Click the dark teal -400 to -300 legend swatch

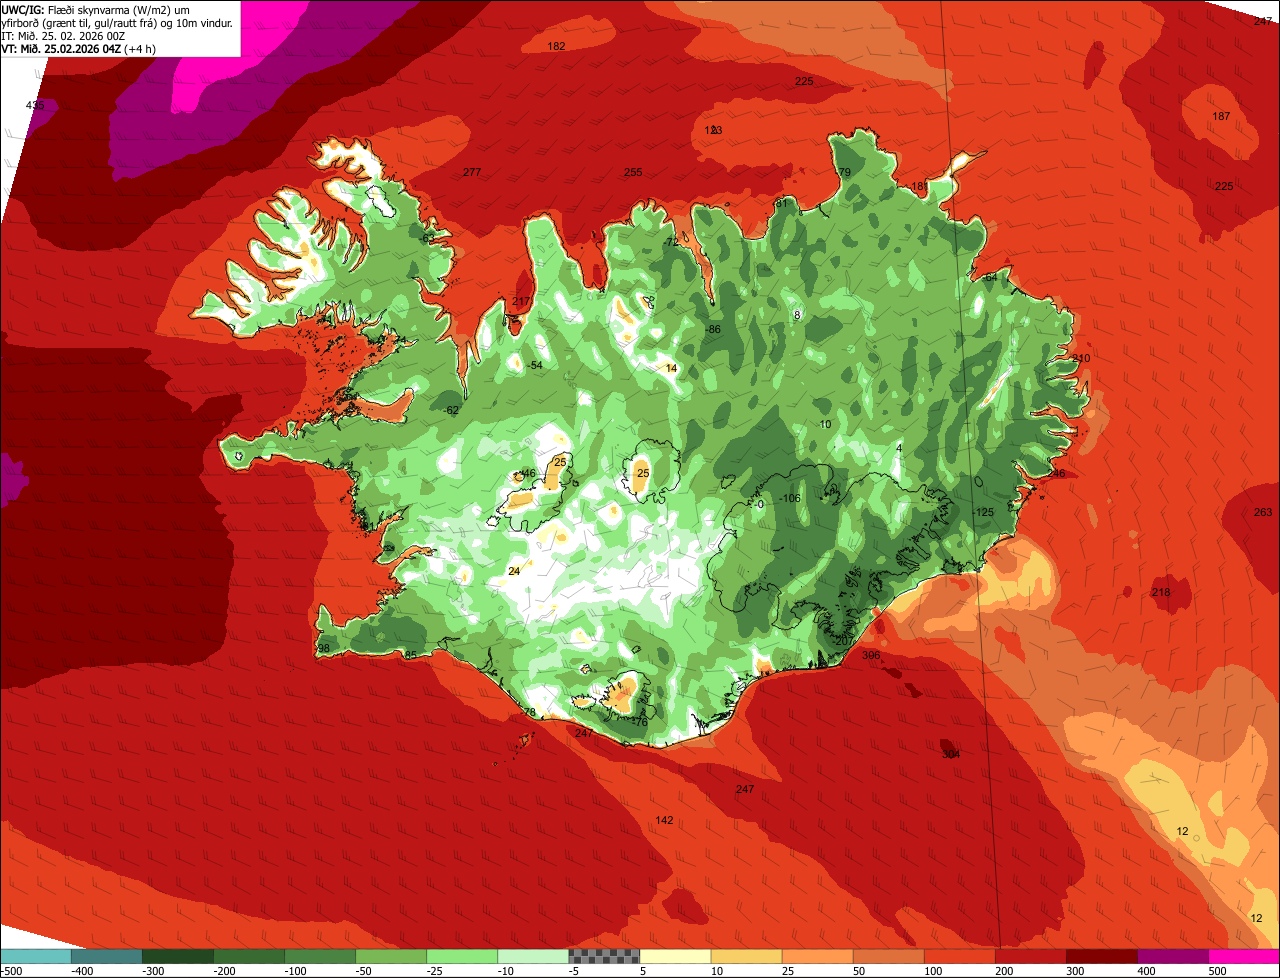click(107, 956)
